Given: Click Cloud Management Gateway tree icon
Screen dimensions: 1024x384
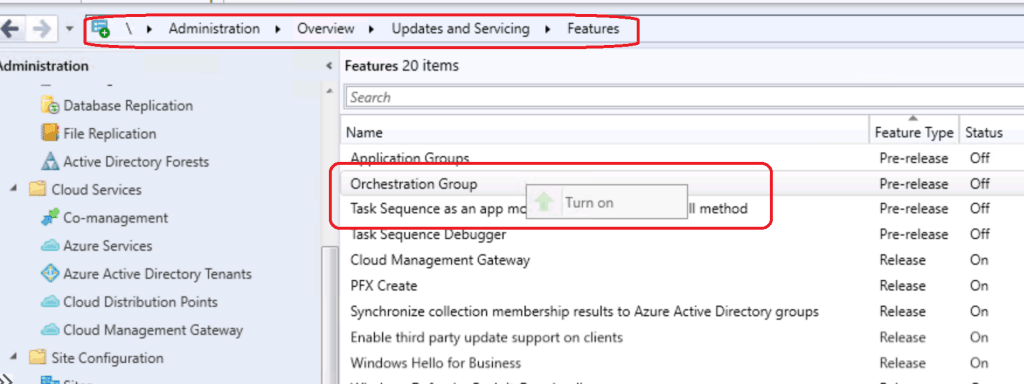Looking at the screenshot, I should pyautogui.click(x=50, y=330).
